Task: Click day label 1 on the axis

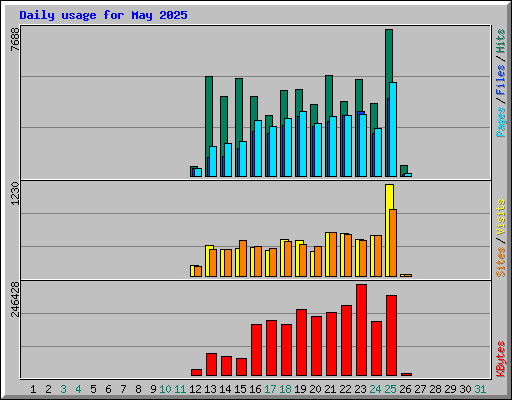Action: pyautogui.click(x=33, y=389)
